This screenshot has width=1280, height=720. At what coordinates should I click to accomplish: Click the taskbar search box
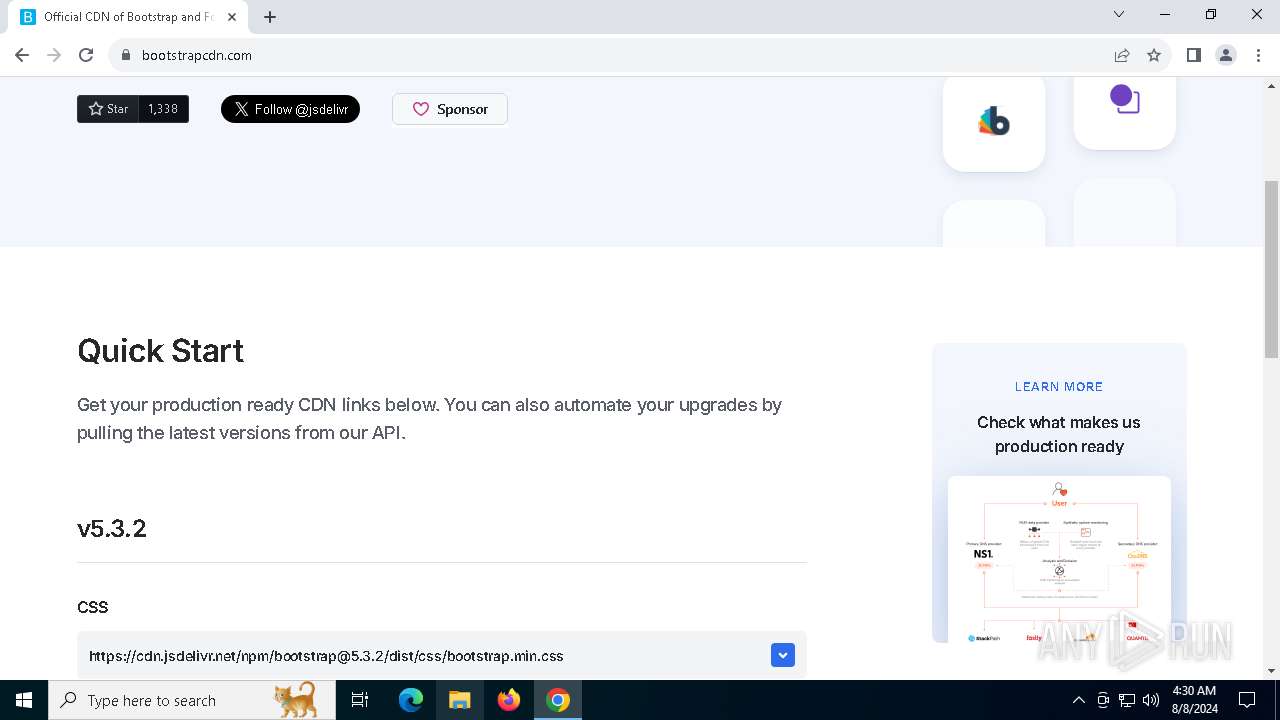192,700
